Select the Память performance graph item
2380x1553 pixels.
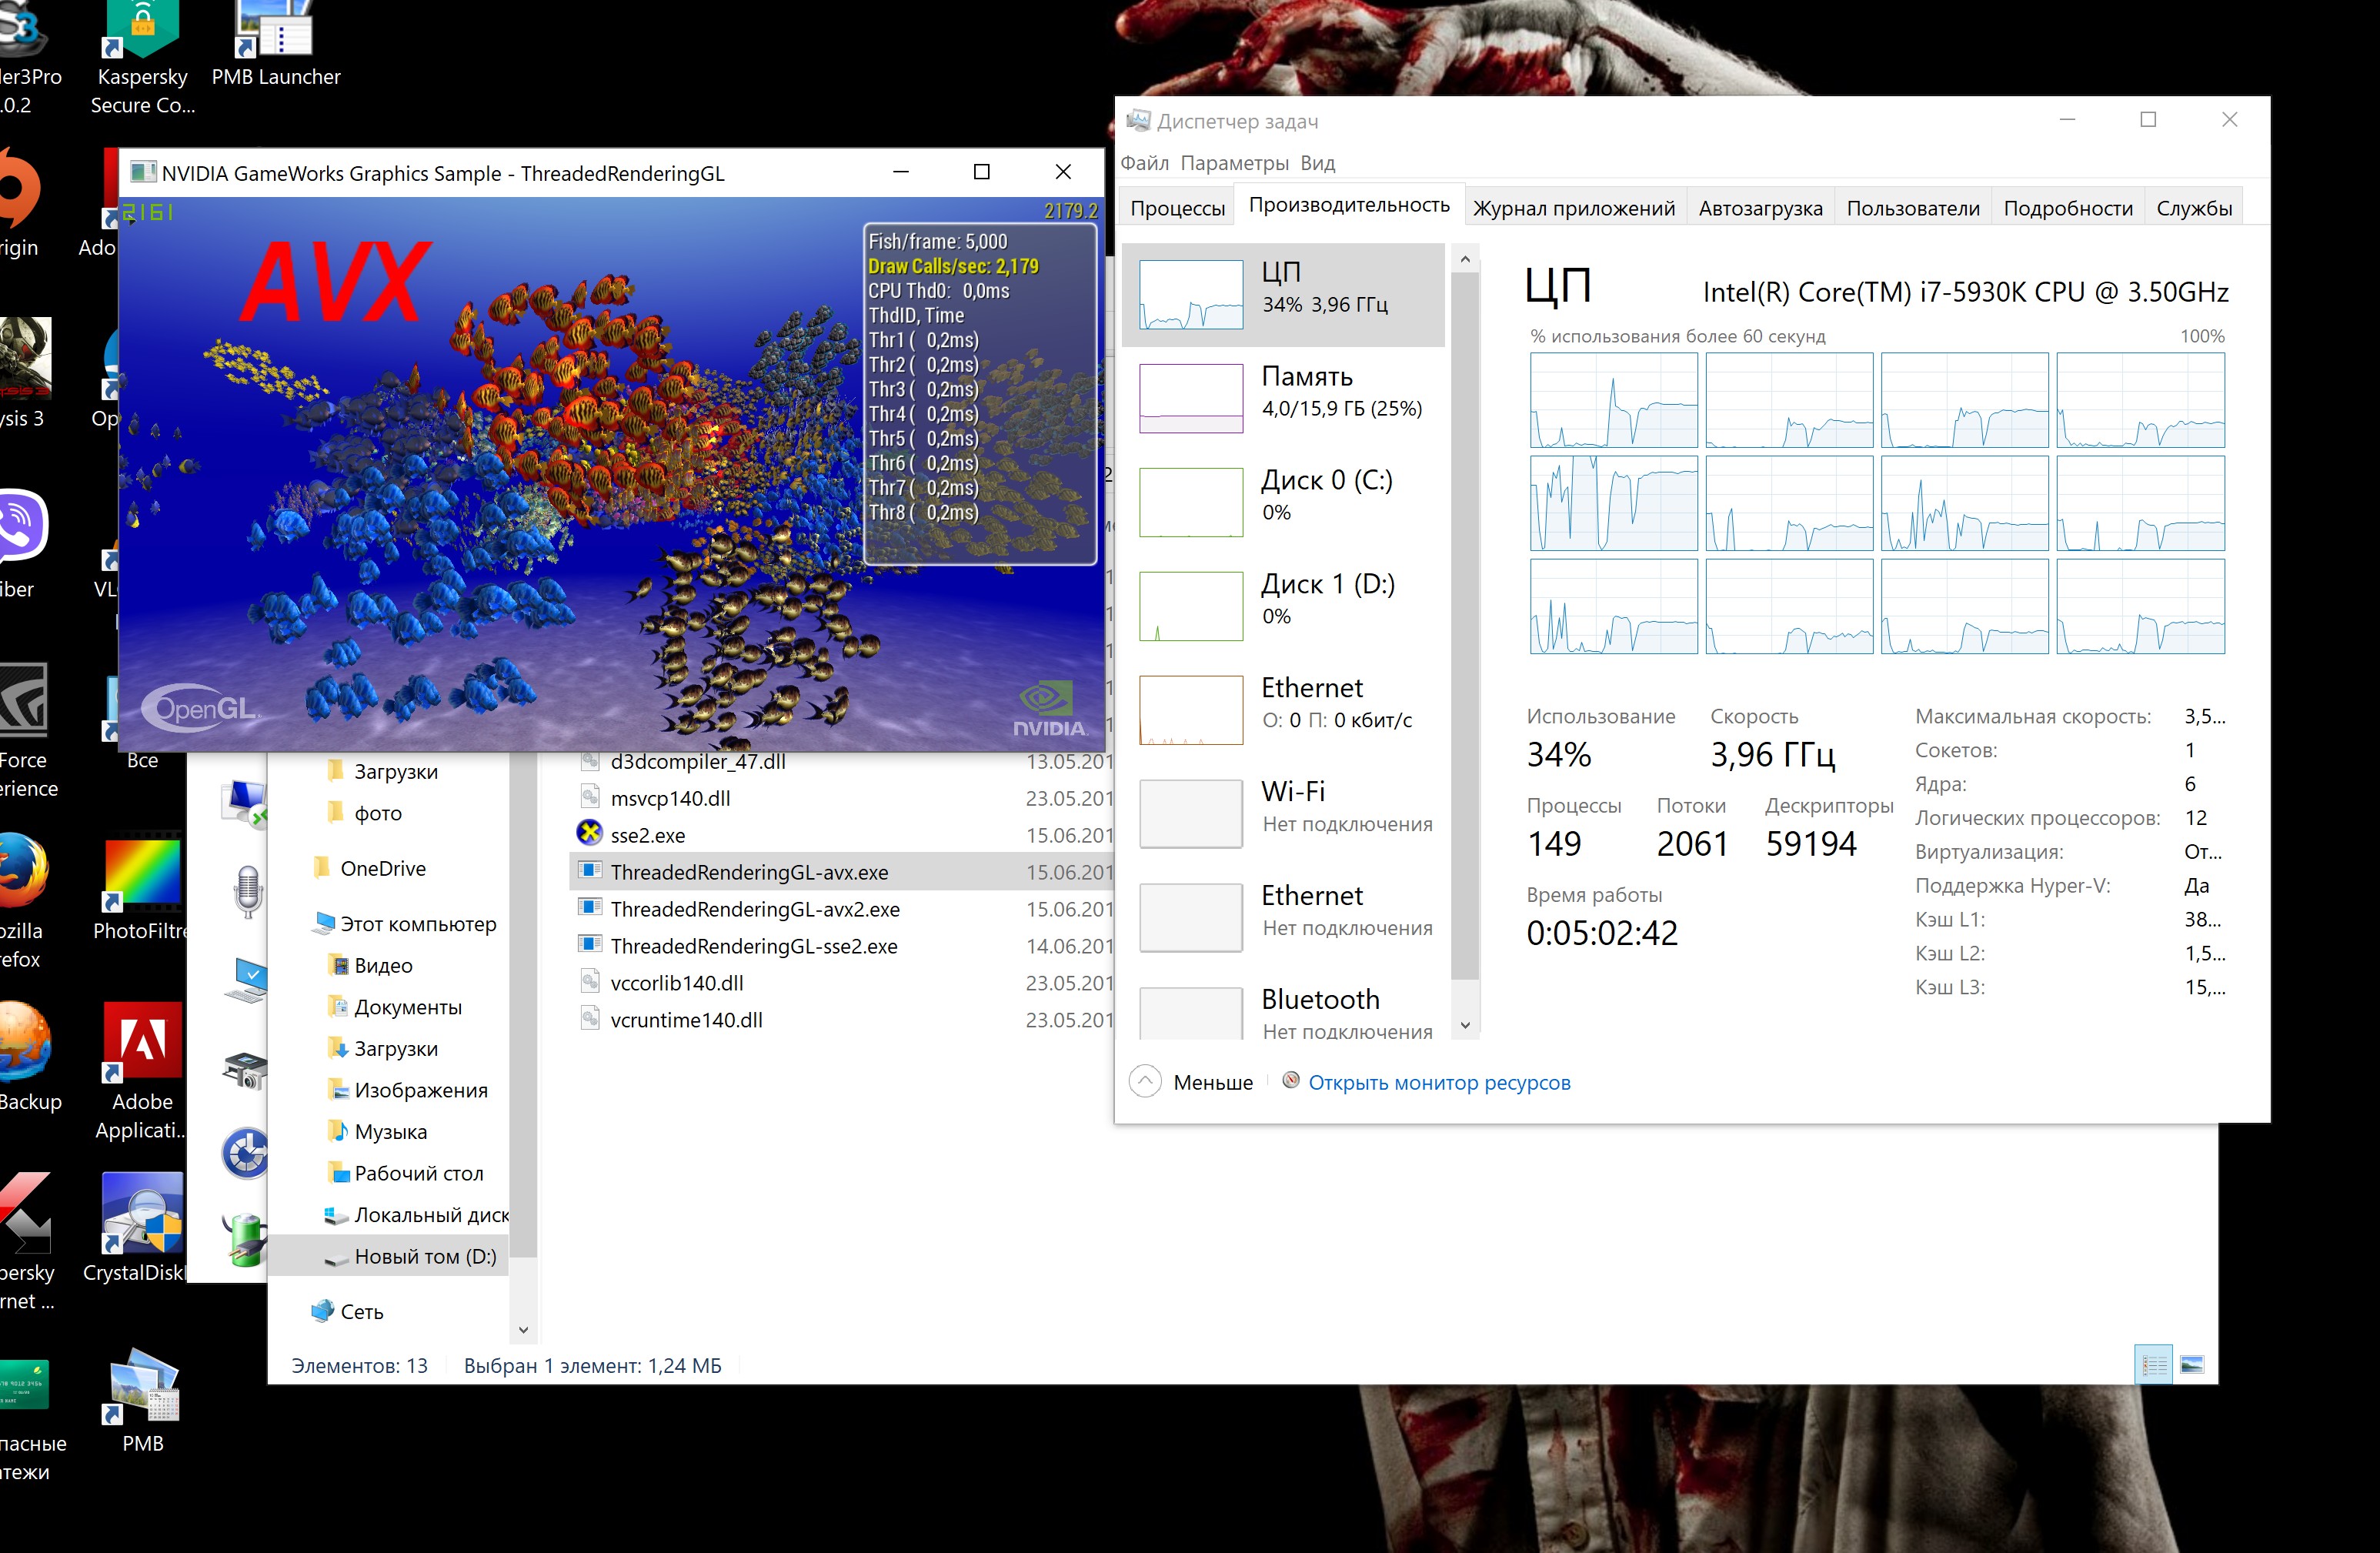(1283, 396)
